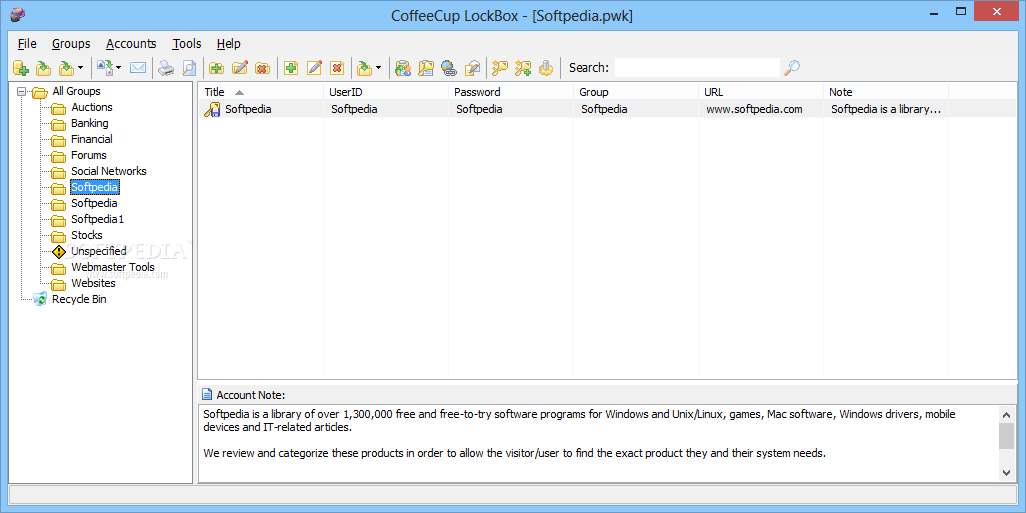Open the Accounts menu
The height and width of the screenshot is (513, 1026).
point(132,44)
